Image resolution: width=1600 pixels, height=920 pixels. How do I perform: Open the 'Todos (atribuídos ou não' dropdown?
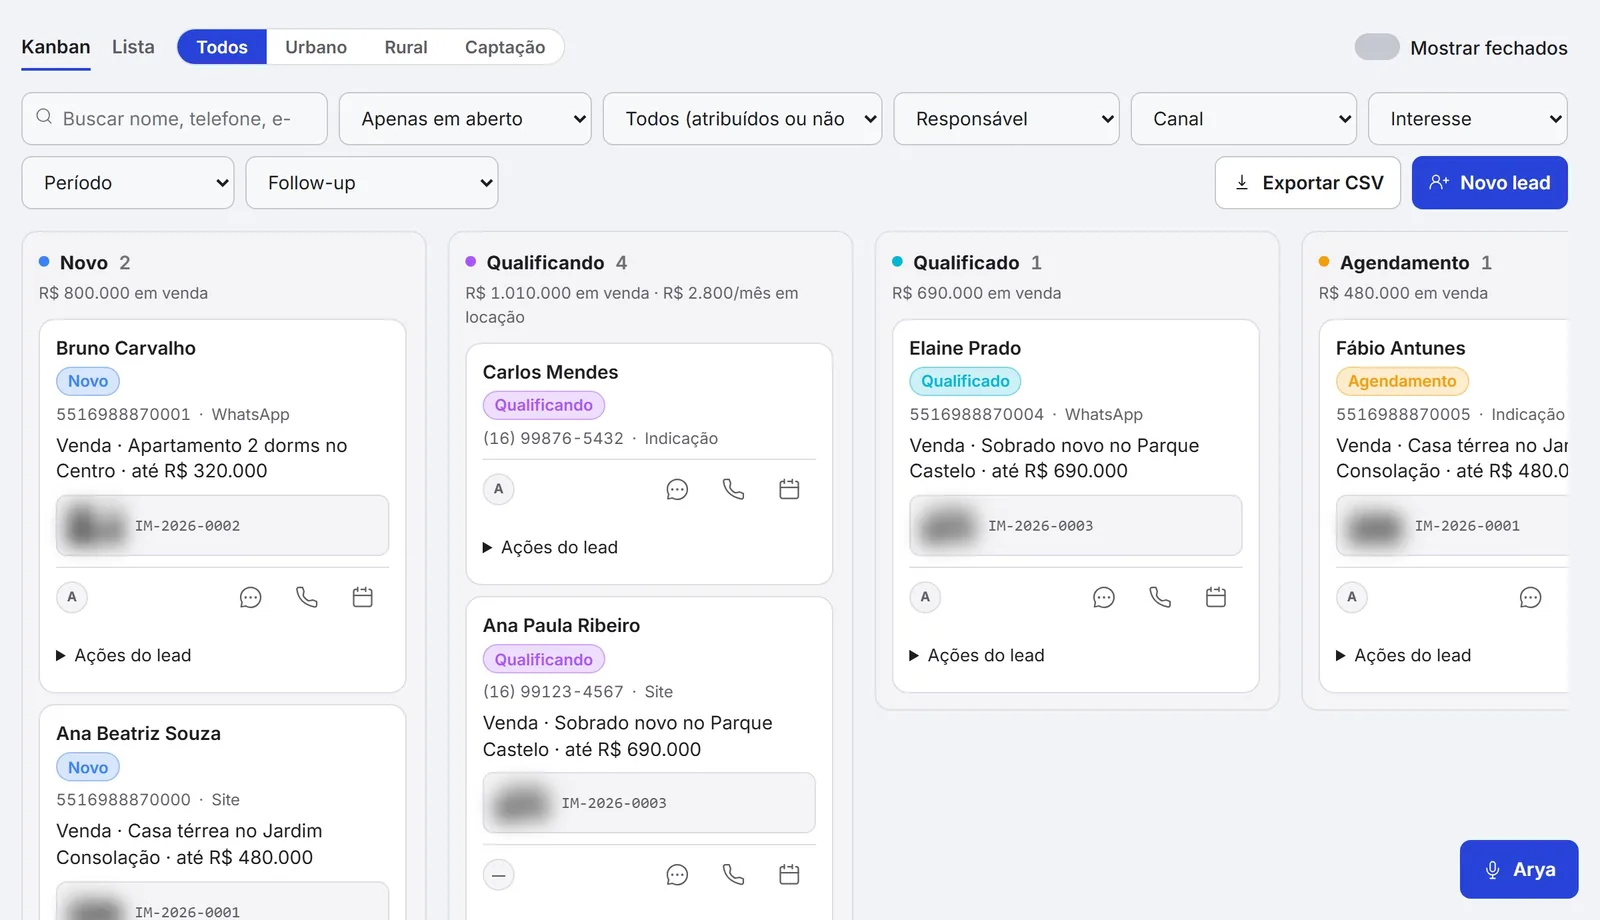pyautogui.click(x=742, y=119)
